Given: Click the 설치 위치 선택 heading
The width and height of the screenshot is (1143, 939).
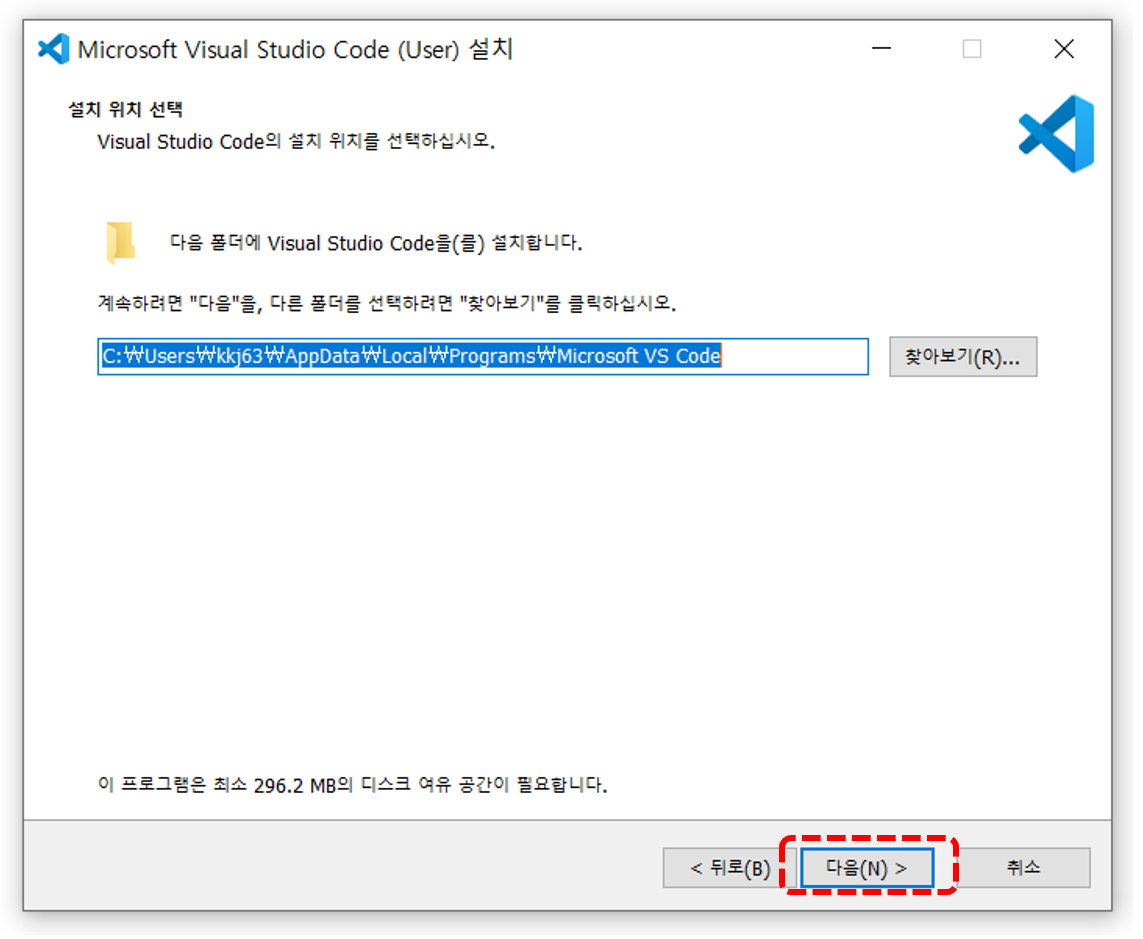Looking at the screenshot, I should click(x=126, y=111).
